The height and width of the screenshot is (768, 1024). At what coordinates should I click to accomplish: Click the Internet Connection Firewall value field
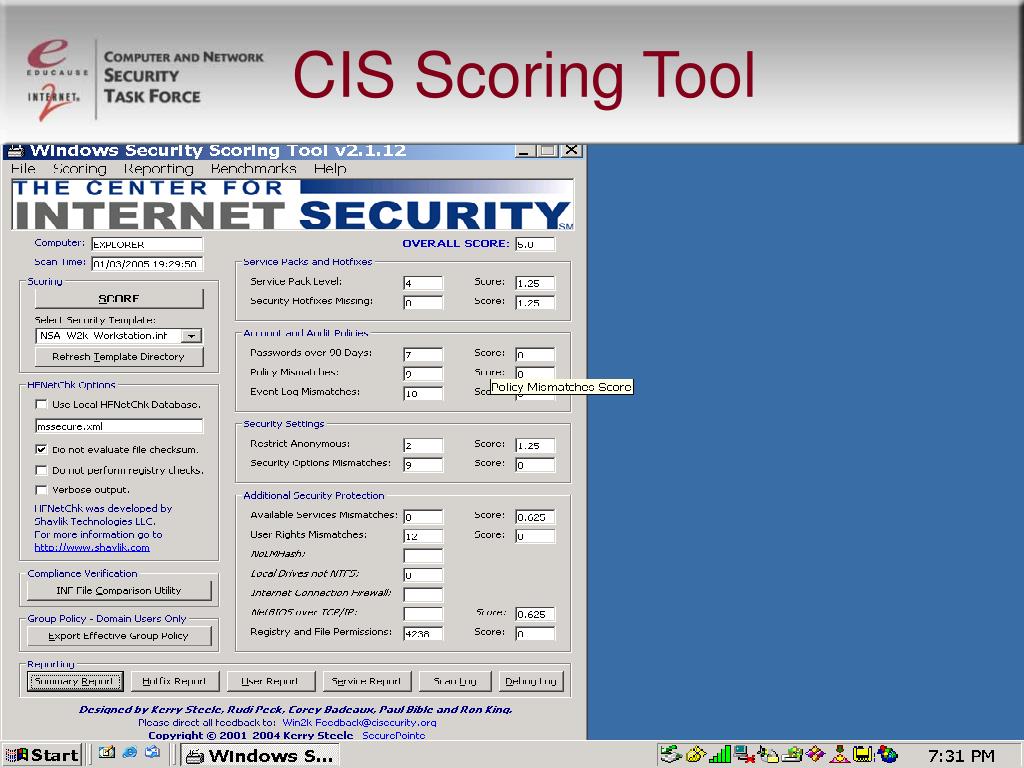click(423, 594)
